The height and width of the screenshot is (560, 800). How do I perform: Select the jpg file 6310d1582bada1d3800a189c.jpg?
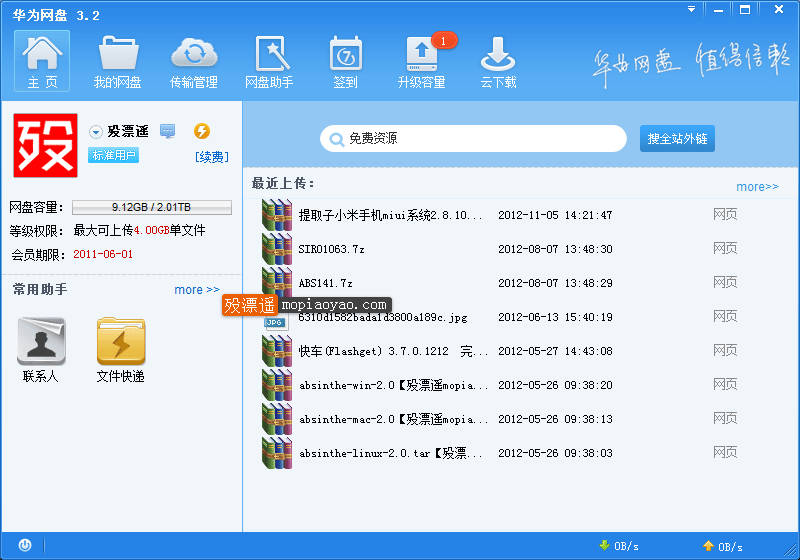pyautogui.click(x=383, y=317)
